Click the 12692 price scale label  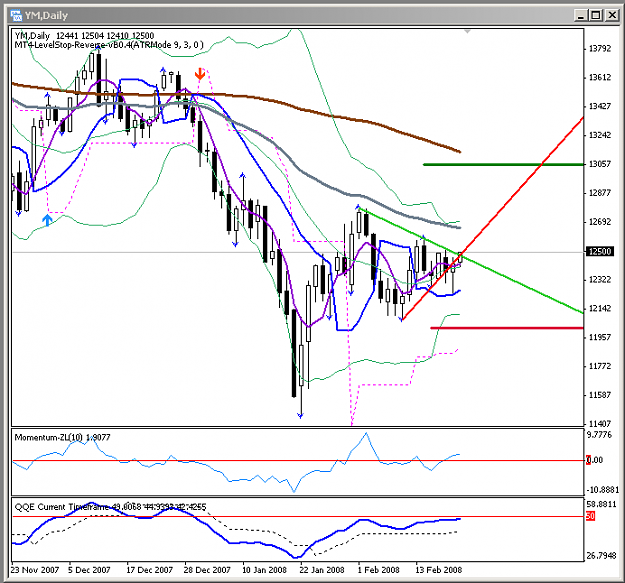pyautogui.click(x=599, y=222)
